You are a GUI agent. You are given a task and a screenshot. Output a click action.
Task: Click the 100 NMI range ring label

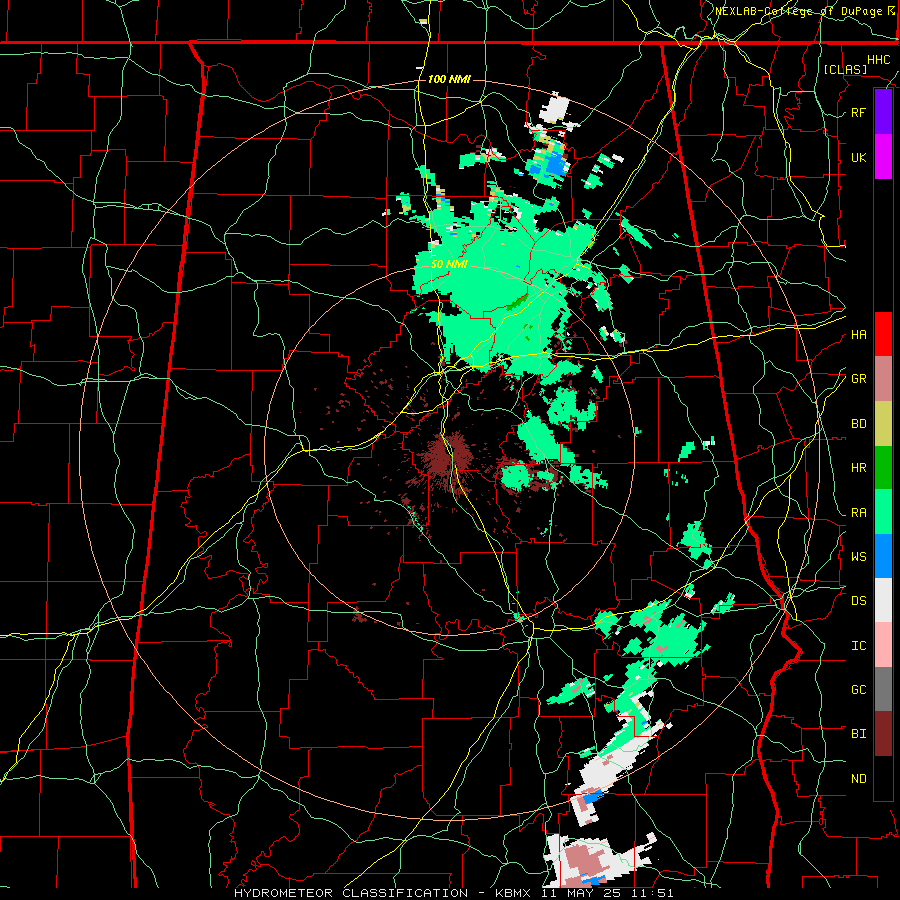point(449,79)
